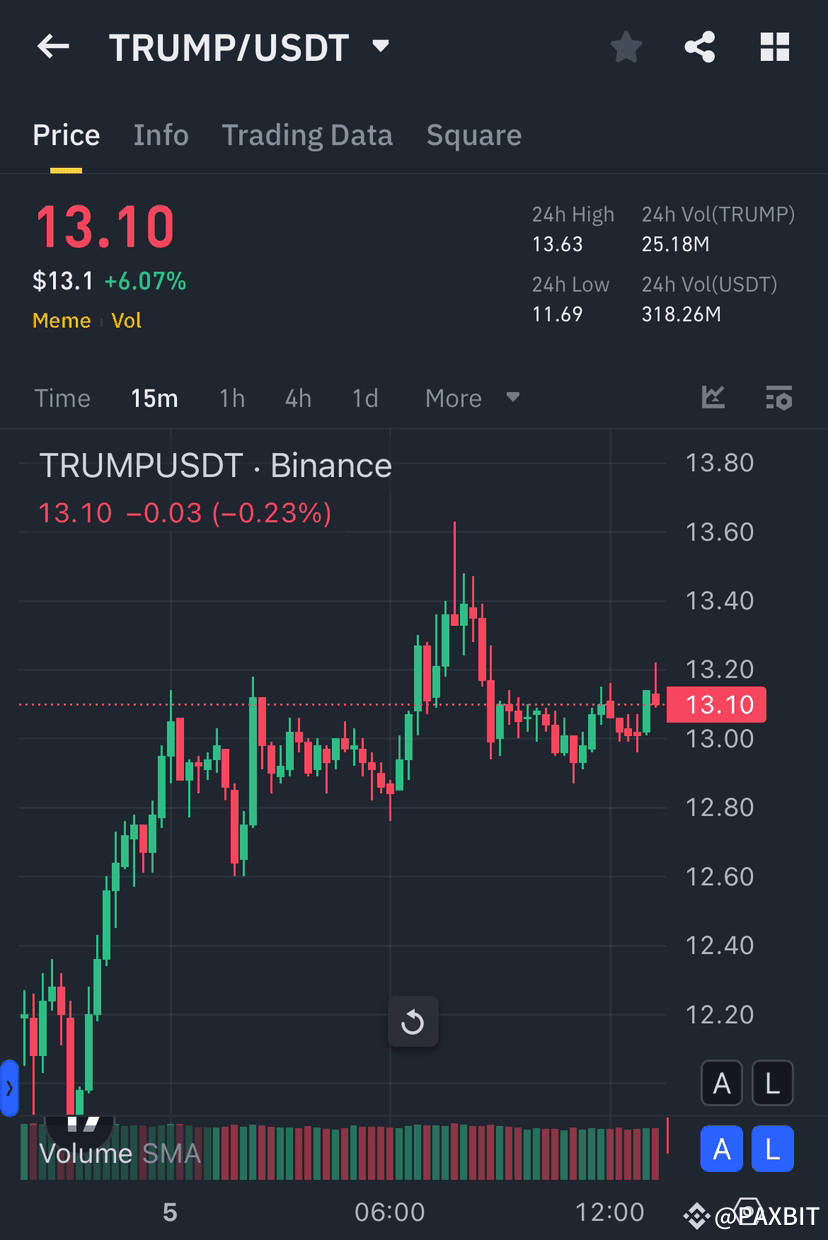Toggle log scale on dark L button

click(772, 1083)
